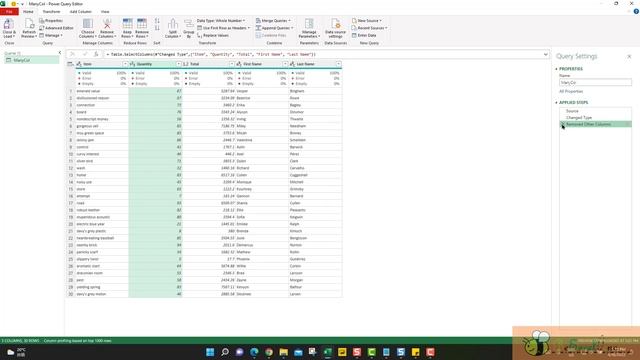Click Enter Data in the ribbon
This screenshot has width=640, height=360.
coord(364,35)
